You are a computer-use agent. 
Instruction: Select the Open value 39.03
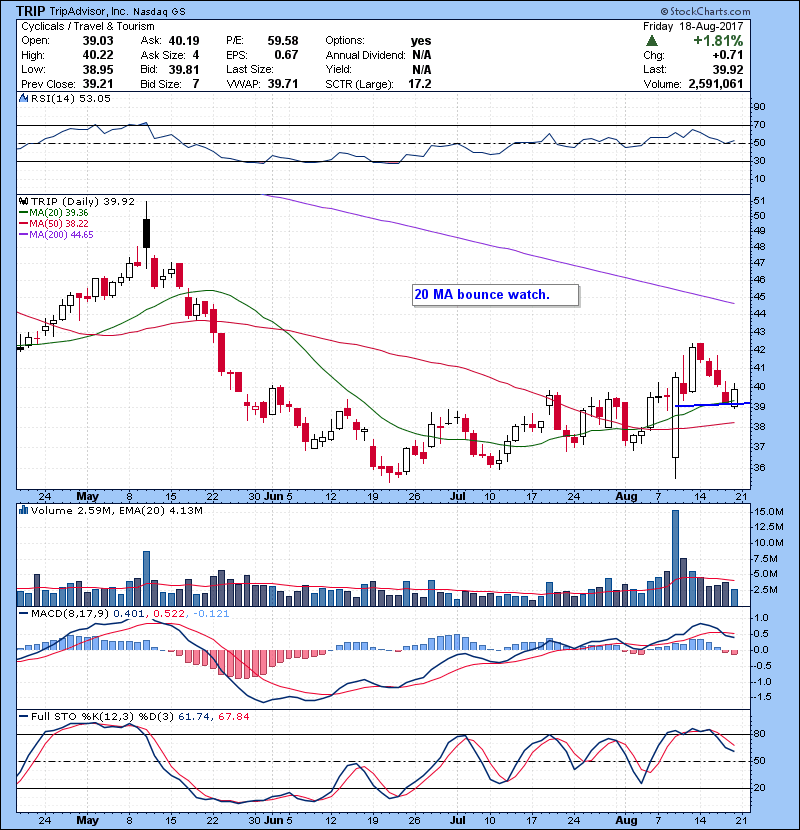(x=98, y=41)
